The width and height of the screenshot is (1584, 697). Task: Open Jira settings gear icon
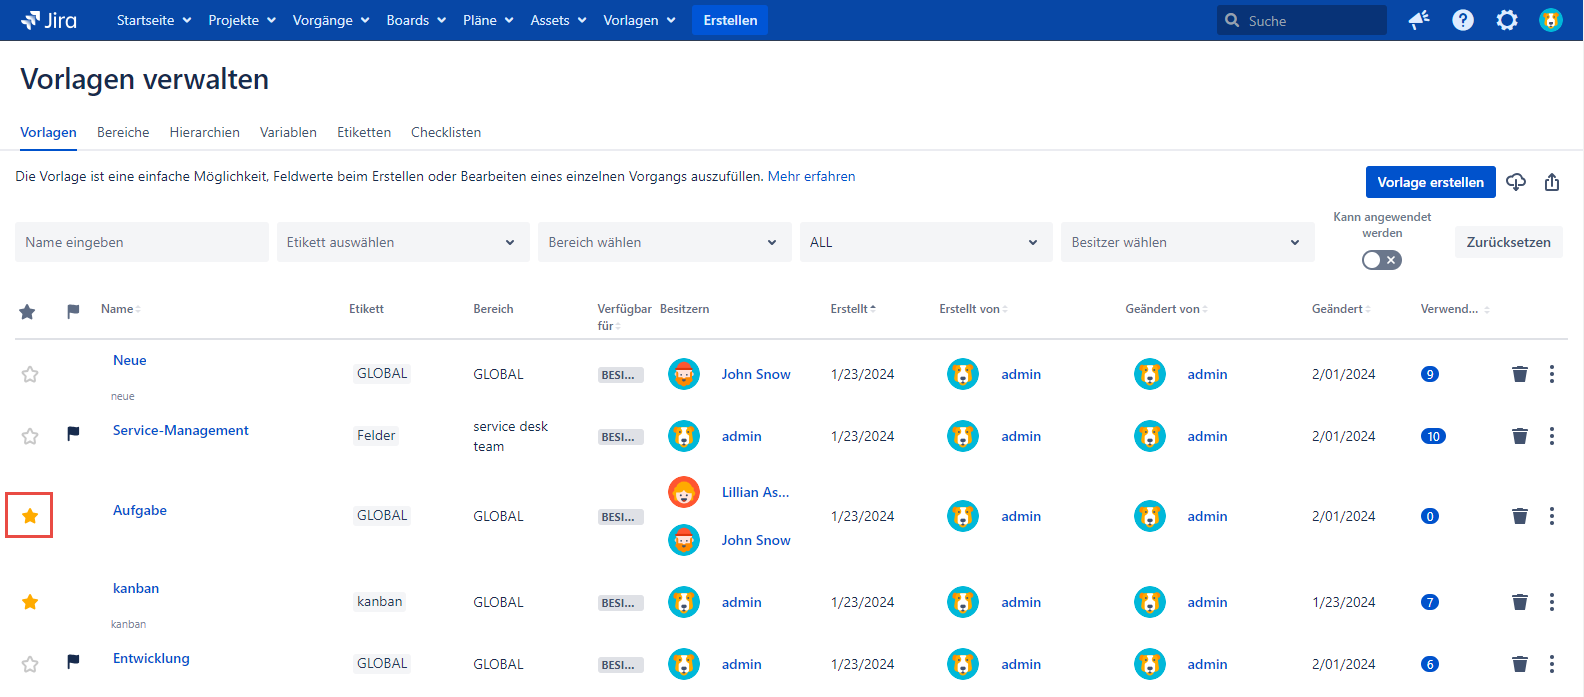click(x=1507, y=20)
